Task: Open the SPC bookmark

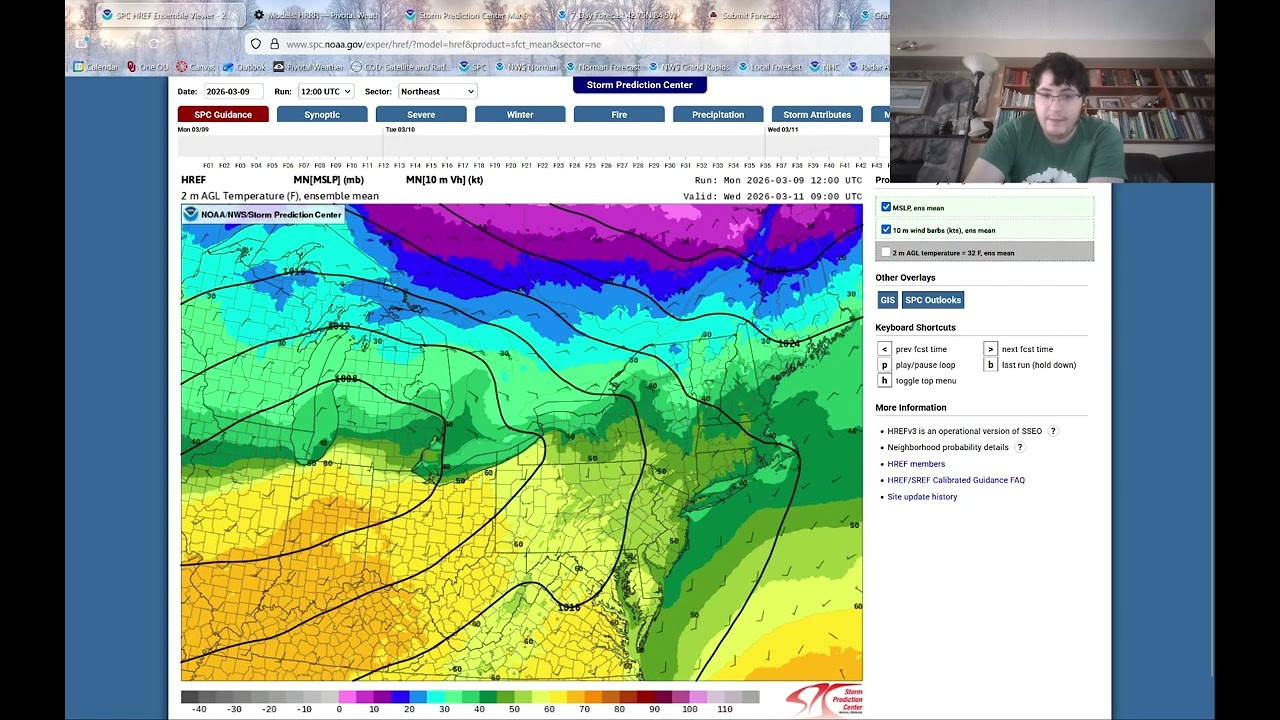Action: tap(473, 67)
